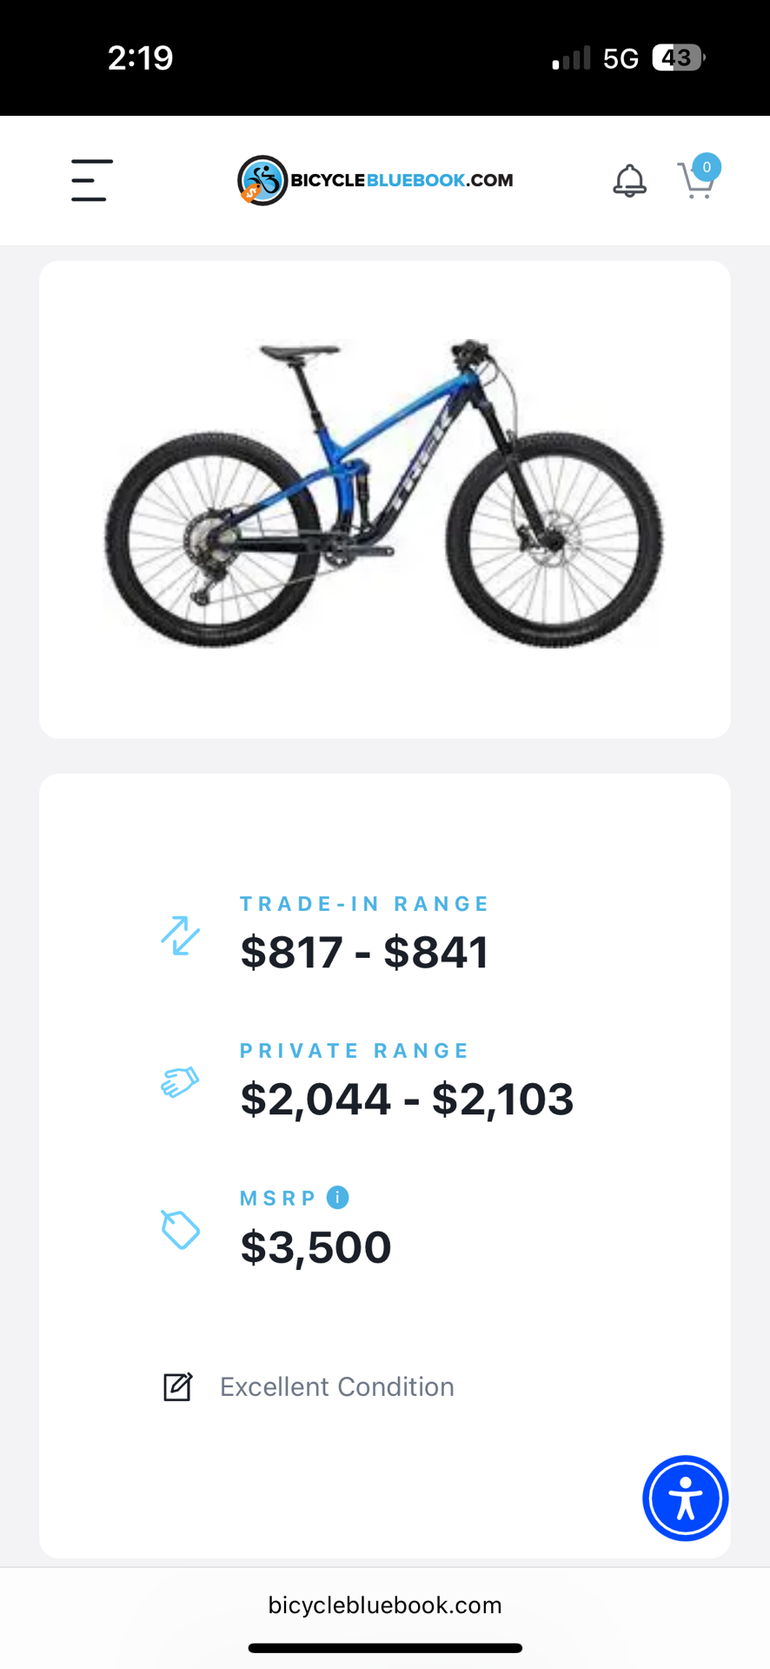Open the hamburger navigation menu
This screenshot has width=770, height=1669.
tap(91, 180)
